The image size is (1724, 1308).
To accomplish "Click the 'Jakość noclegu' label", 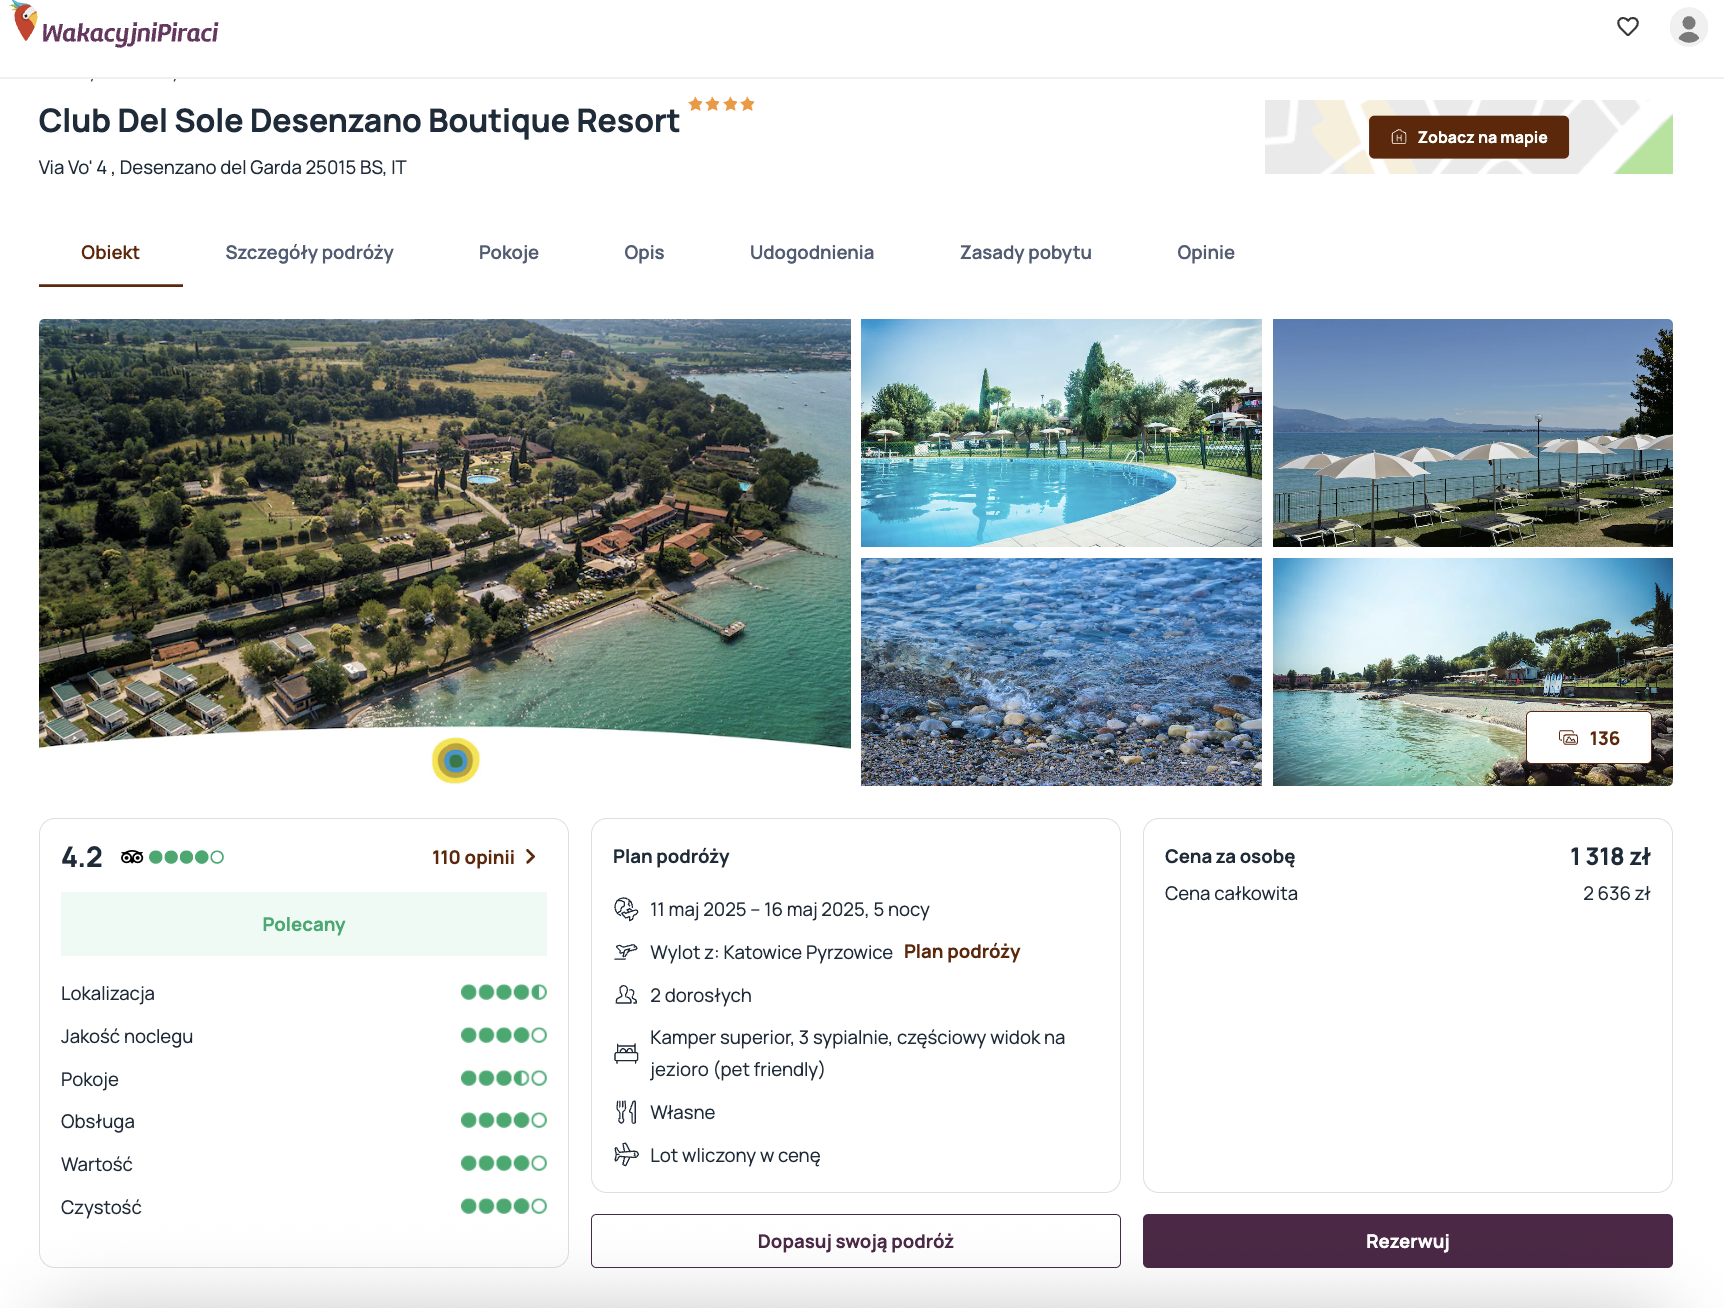I will click(x=127, y=1036).
